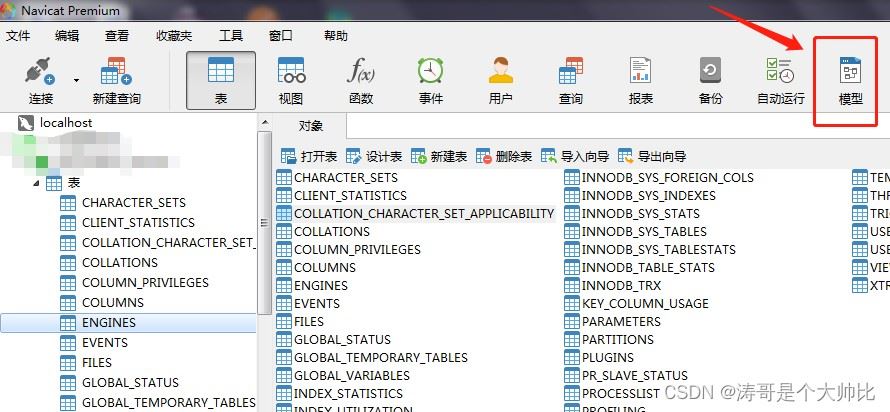Select INNODB_SYS_INDEXES table icon
Screen dimensions: 890x412
click(572, 195)
